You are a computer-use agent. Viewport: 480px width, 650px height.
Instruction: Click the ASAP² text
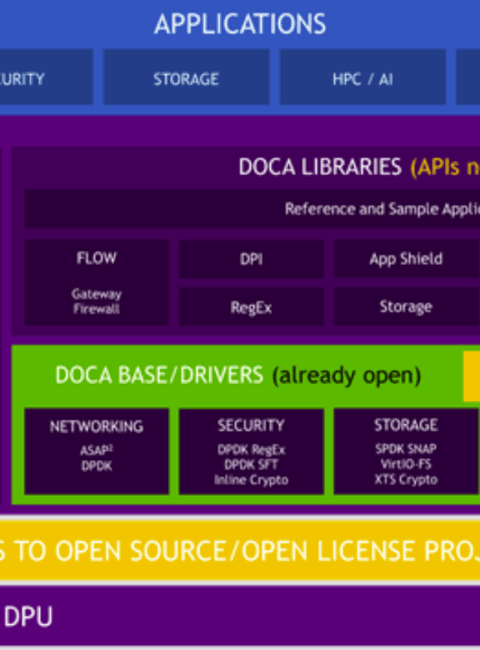coord(97,450)
